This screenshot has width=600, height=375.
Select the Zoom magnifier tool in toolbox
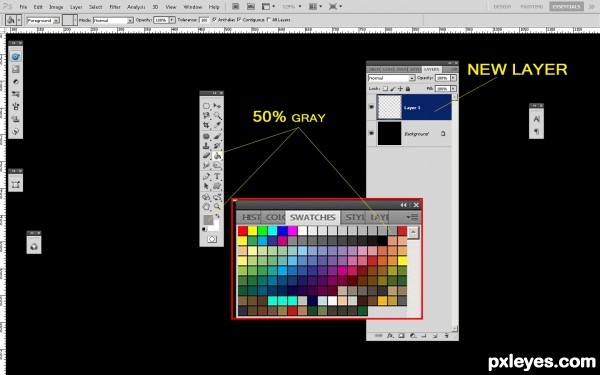[x=217, y=207]
